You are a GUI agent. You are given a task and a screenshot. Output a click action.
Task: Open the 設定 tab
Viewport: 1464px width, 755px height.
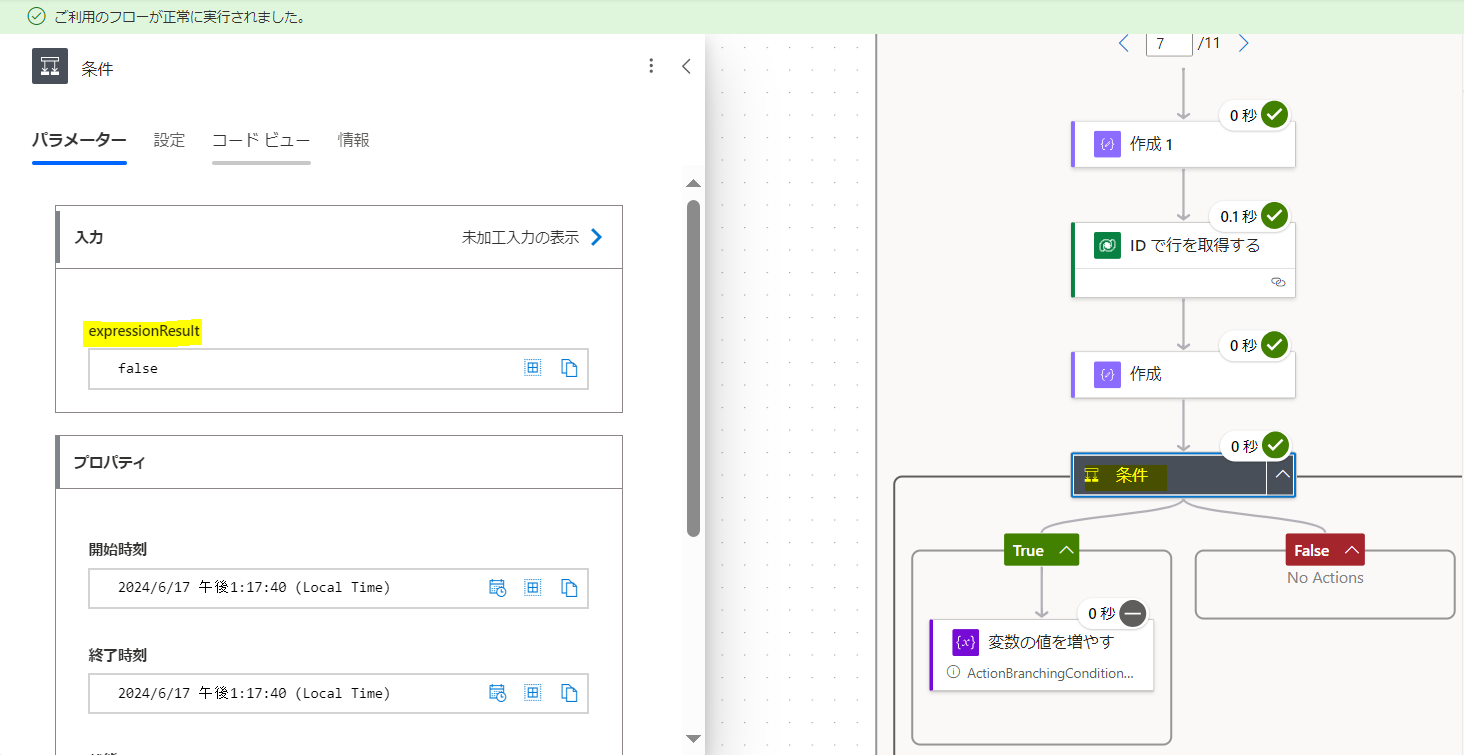pyautogui.click(x=169, y=140)
